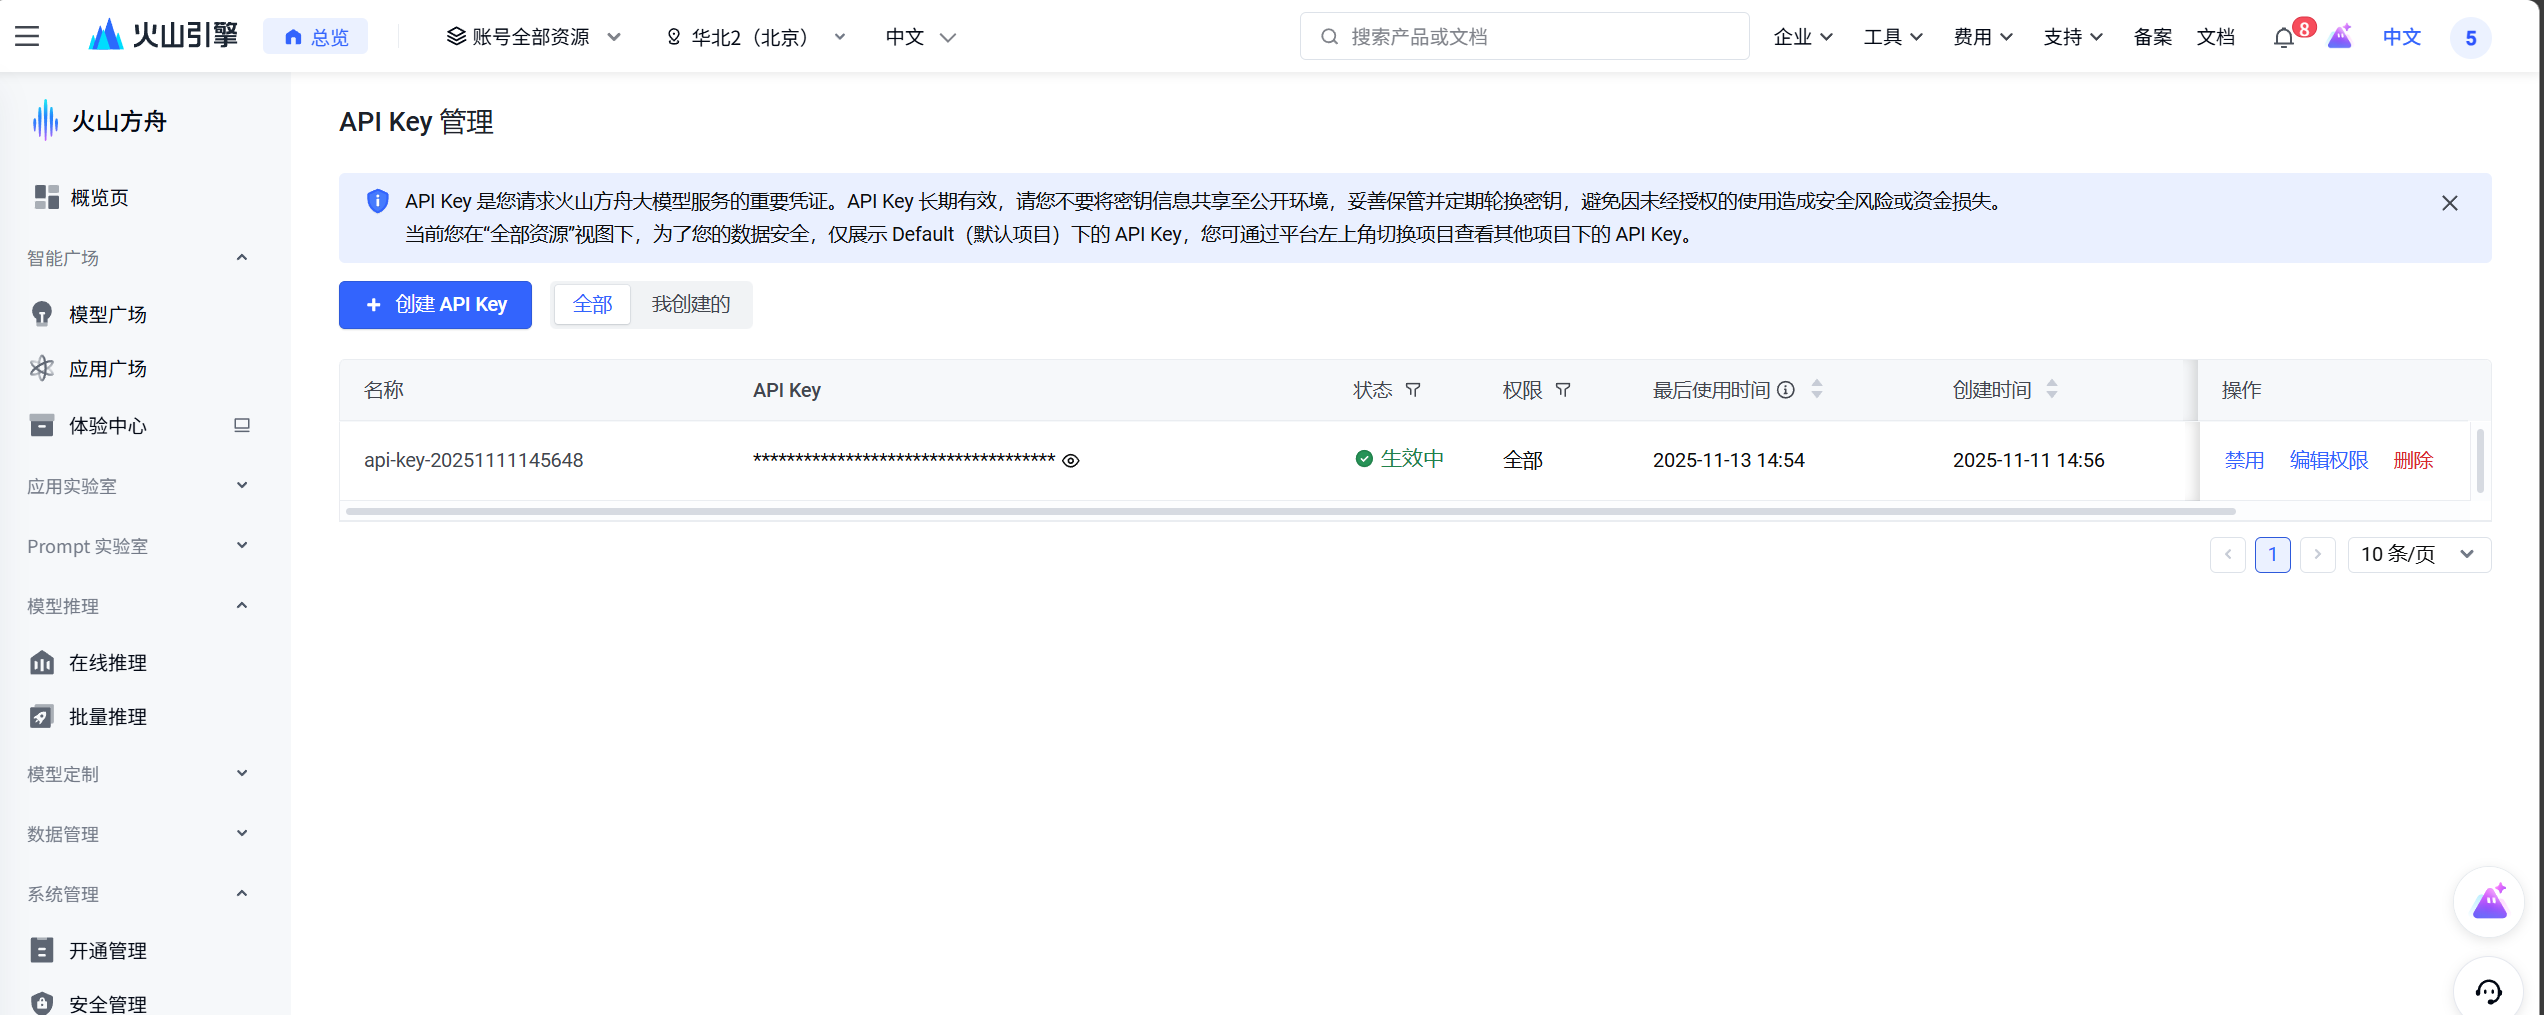This screenshot has width=2544, height=1015.
Task: Click the table's horizontal scrollbar
Action: [1290, 511]
